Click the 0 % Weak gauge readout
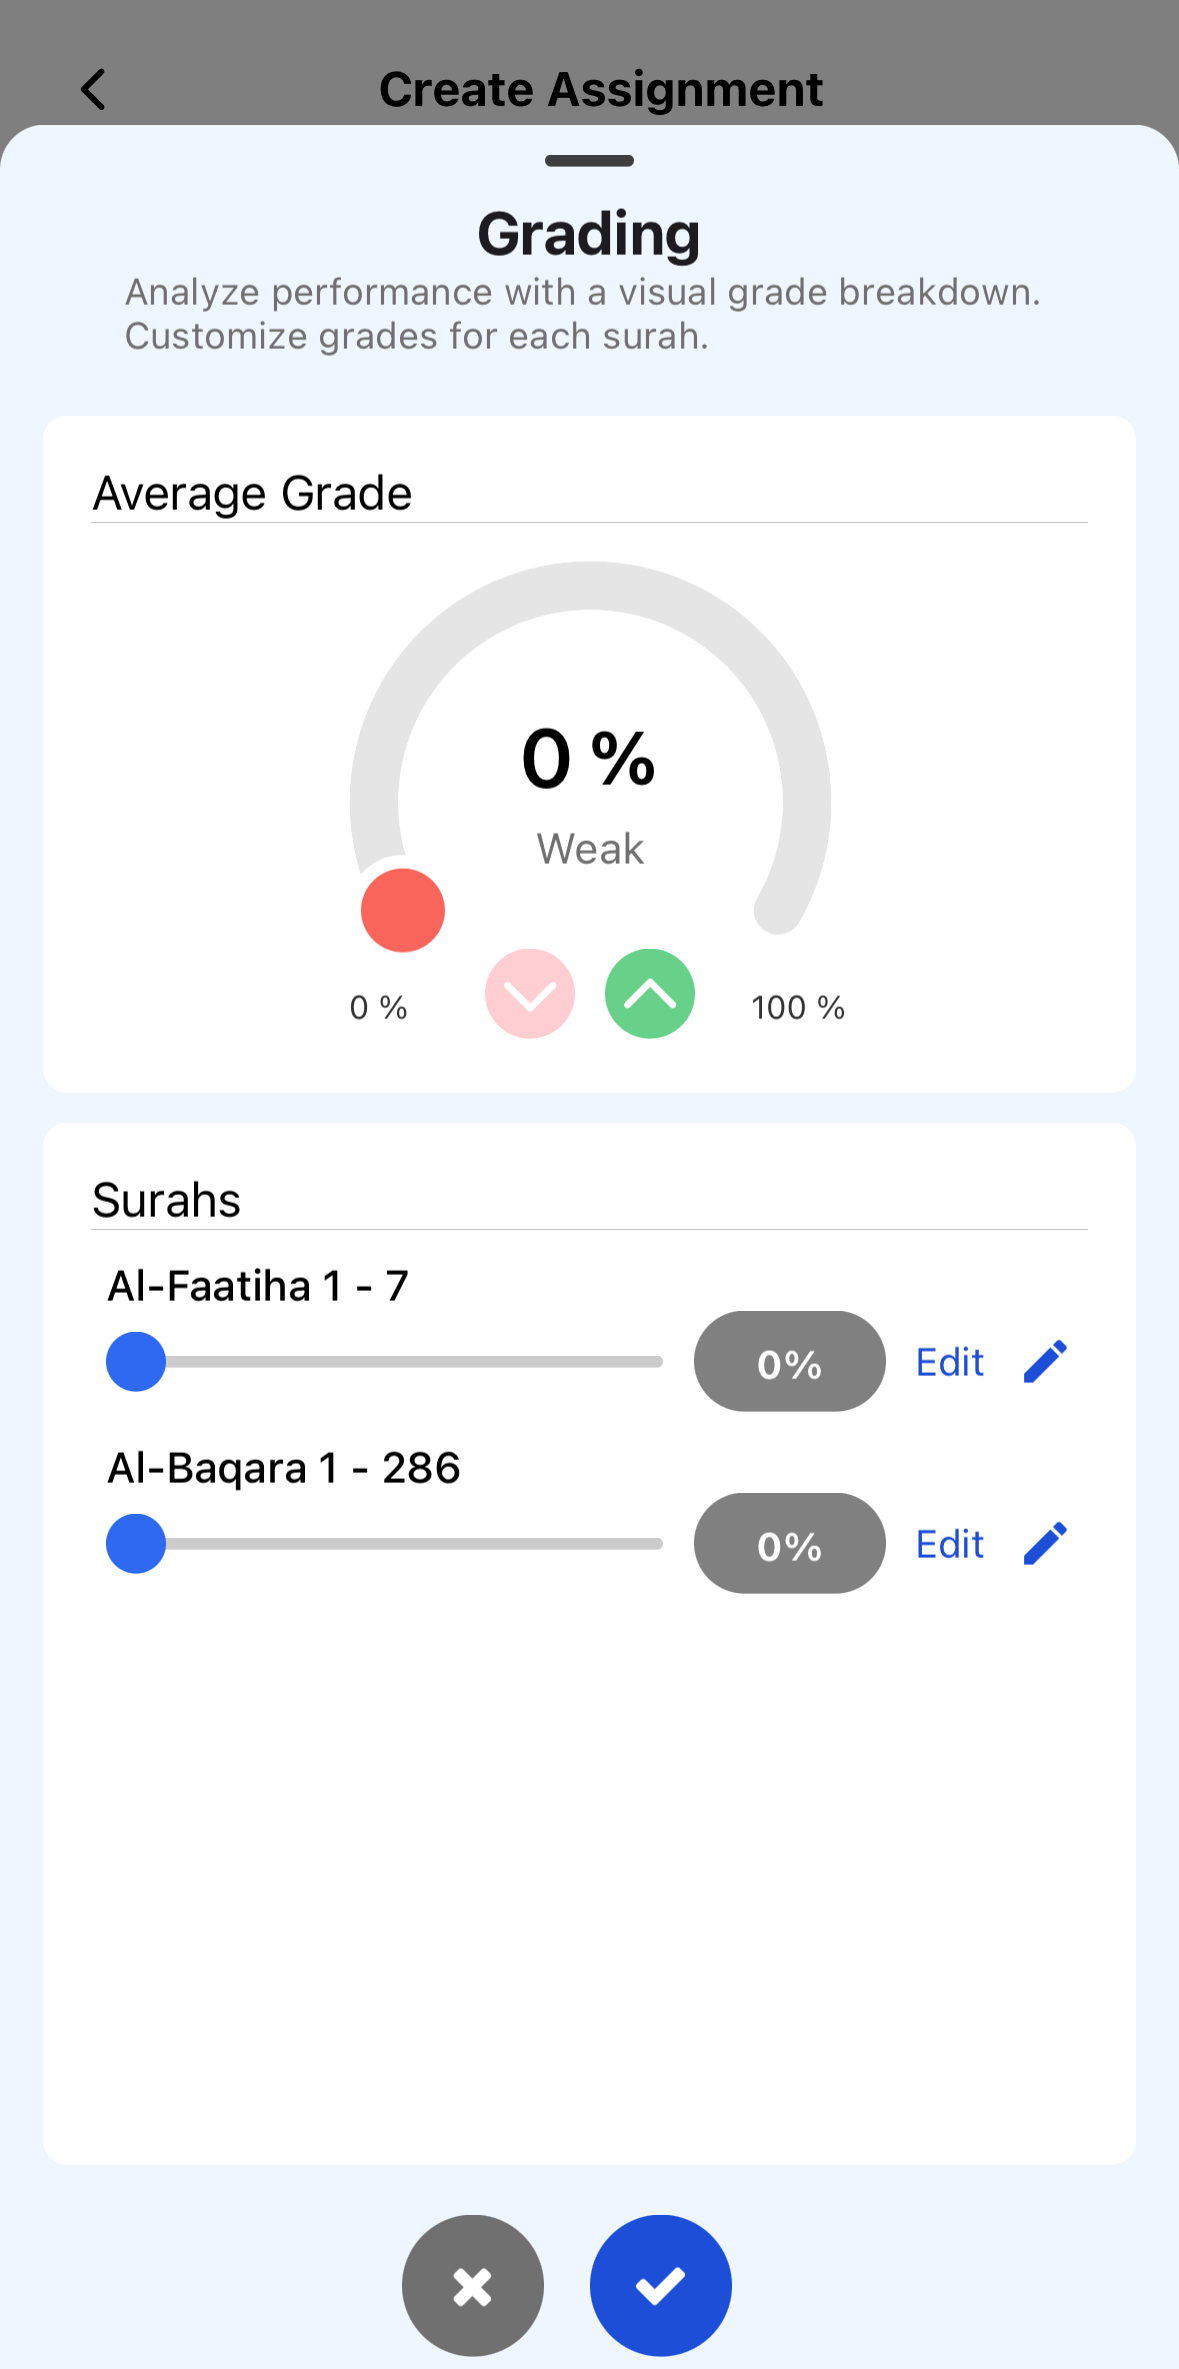This screenshot has width=1179, height=2369. click(x=589, y=790)
